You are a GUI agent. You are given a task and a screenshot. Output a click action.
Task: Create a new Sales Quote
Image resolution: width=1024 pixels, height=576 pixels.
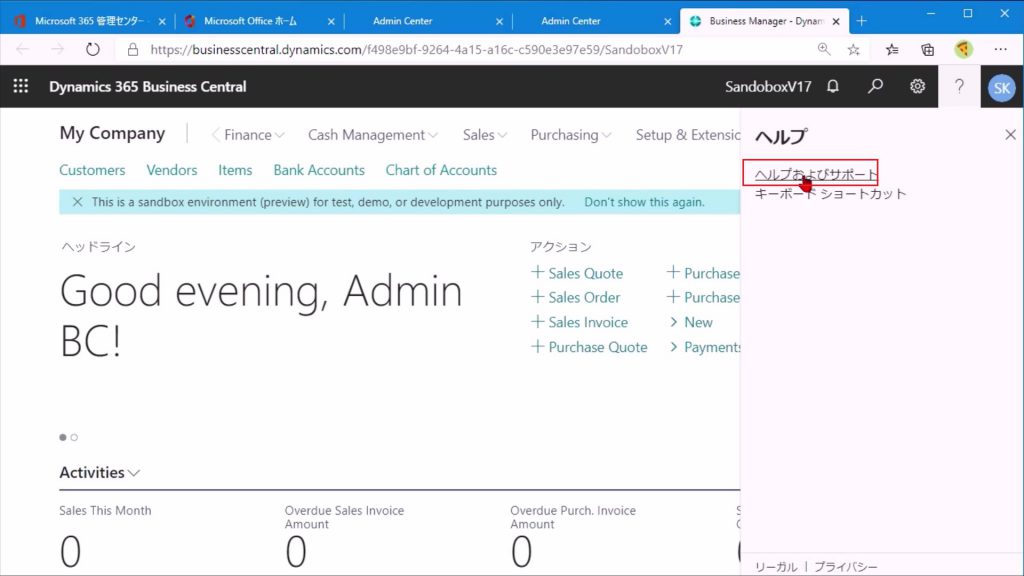(x=577, y=273)
